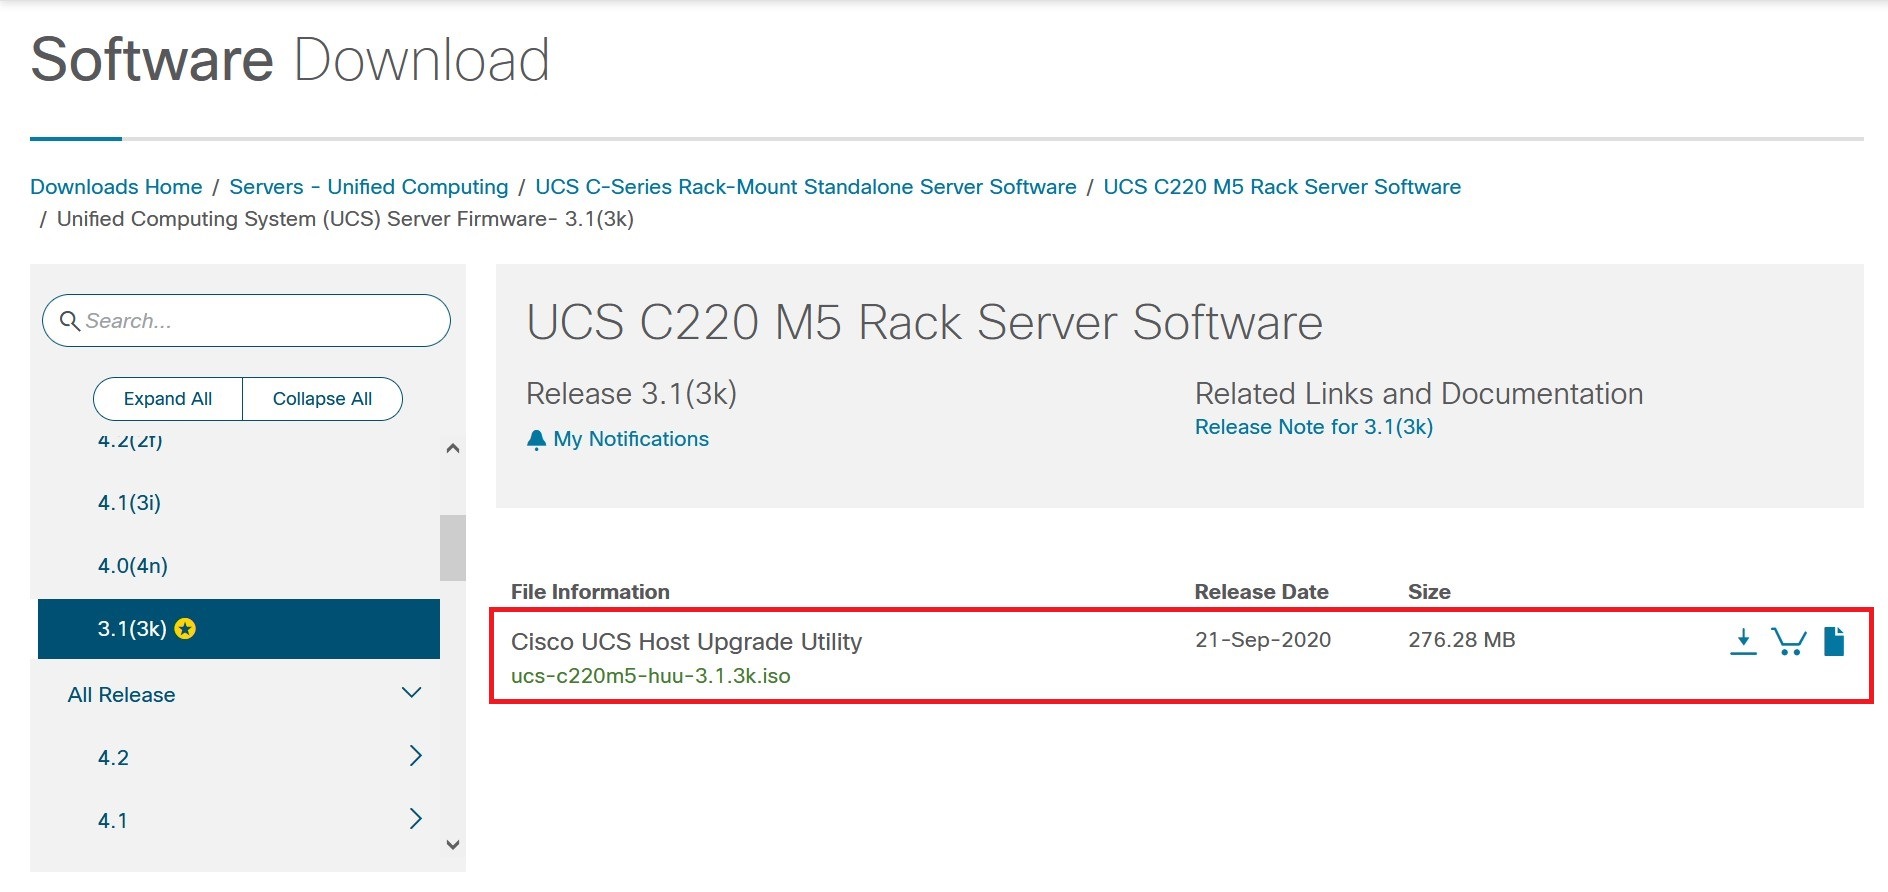Add the Host Upgrade Utility to cart

1789,641
